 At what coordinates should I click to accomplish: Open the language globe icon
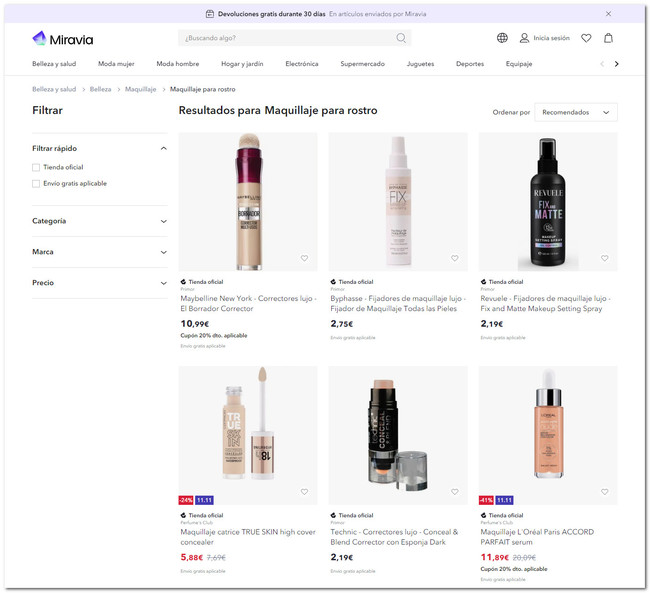(502, 38)
